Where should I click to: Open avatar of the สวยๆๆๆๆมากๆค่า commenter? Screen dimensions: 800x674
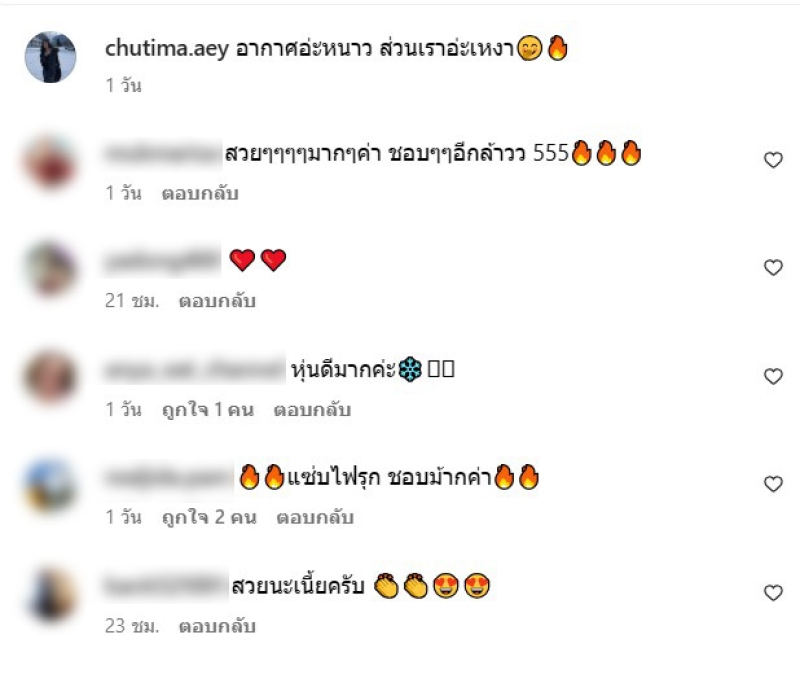click(51, 162)
